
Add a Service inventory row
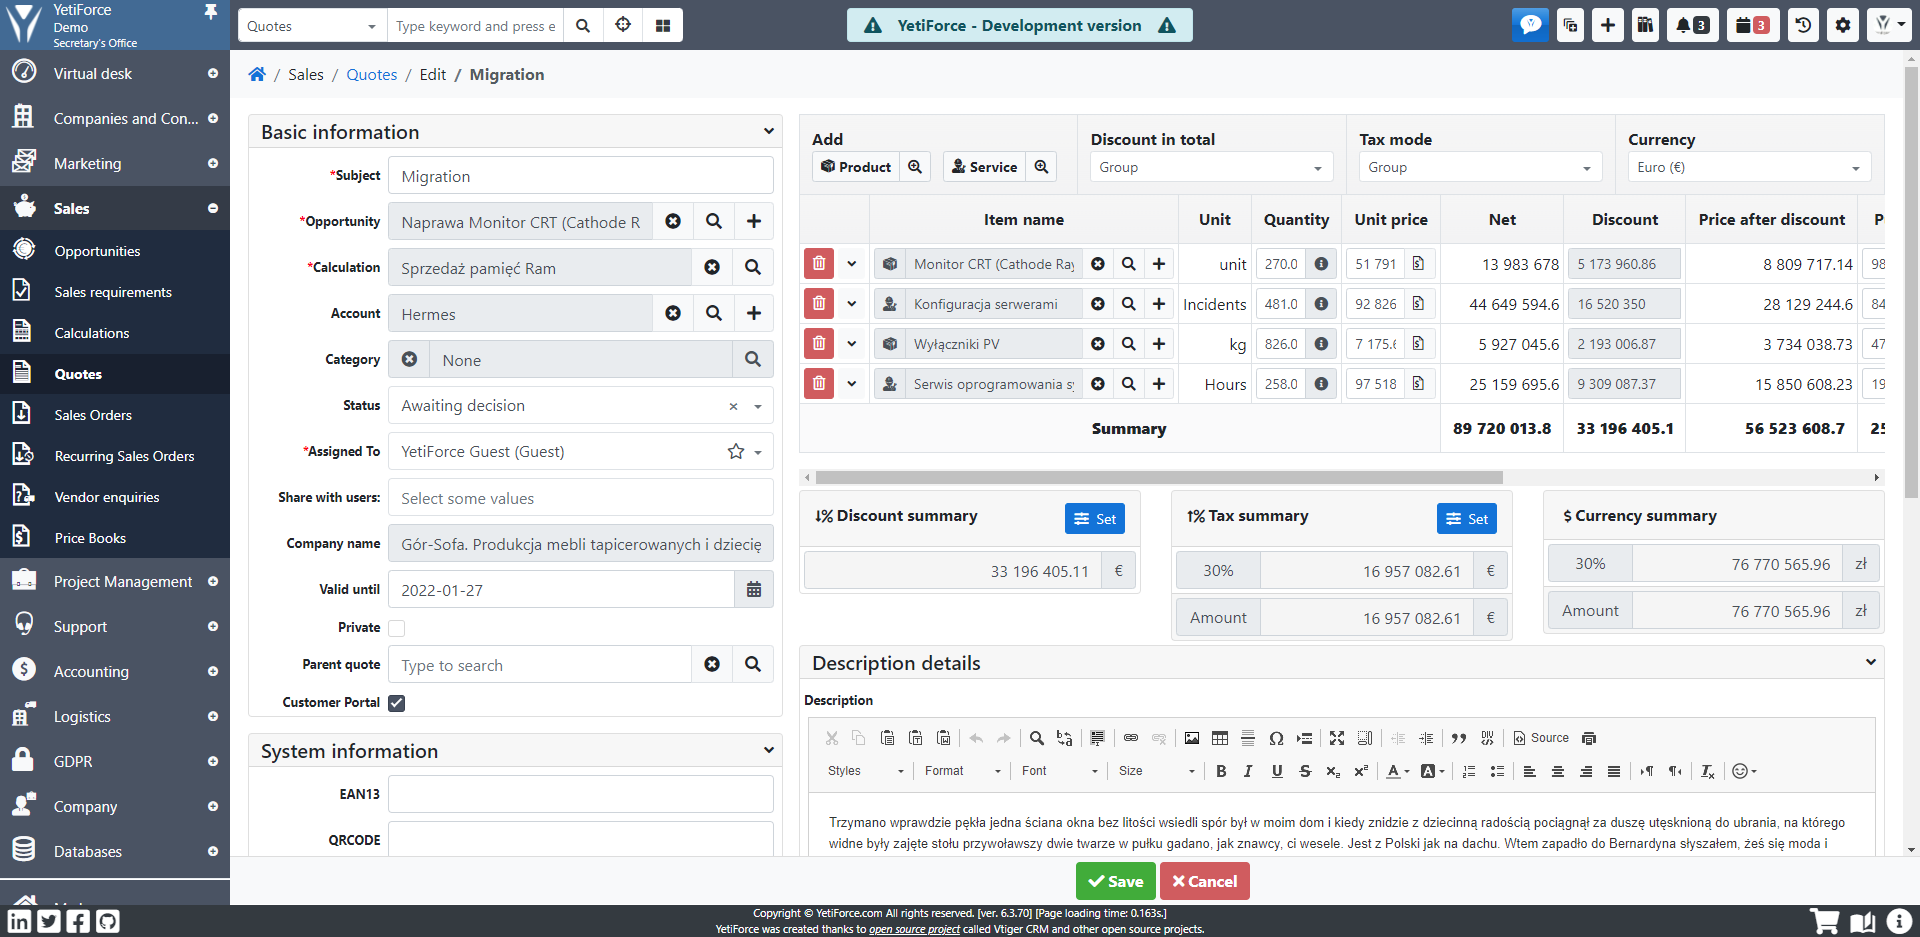(984, 167)
